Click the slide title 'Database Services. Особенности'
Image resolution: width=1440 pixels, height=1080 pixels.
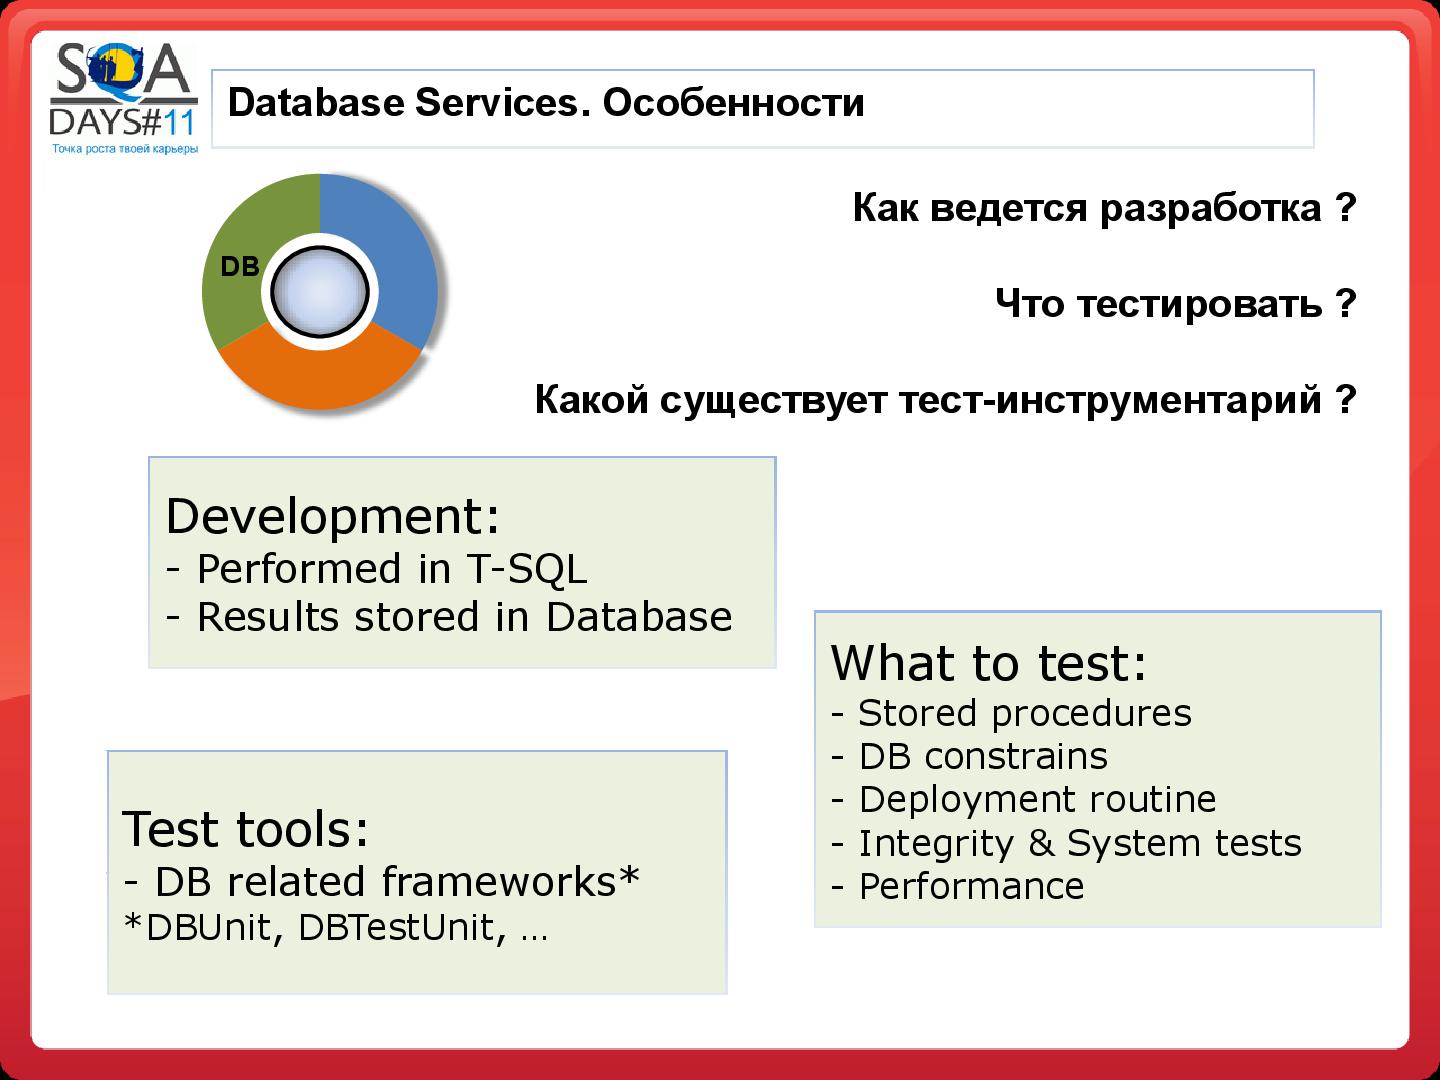[546, 103]
